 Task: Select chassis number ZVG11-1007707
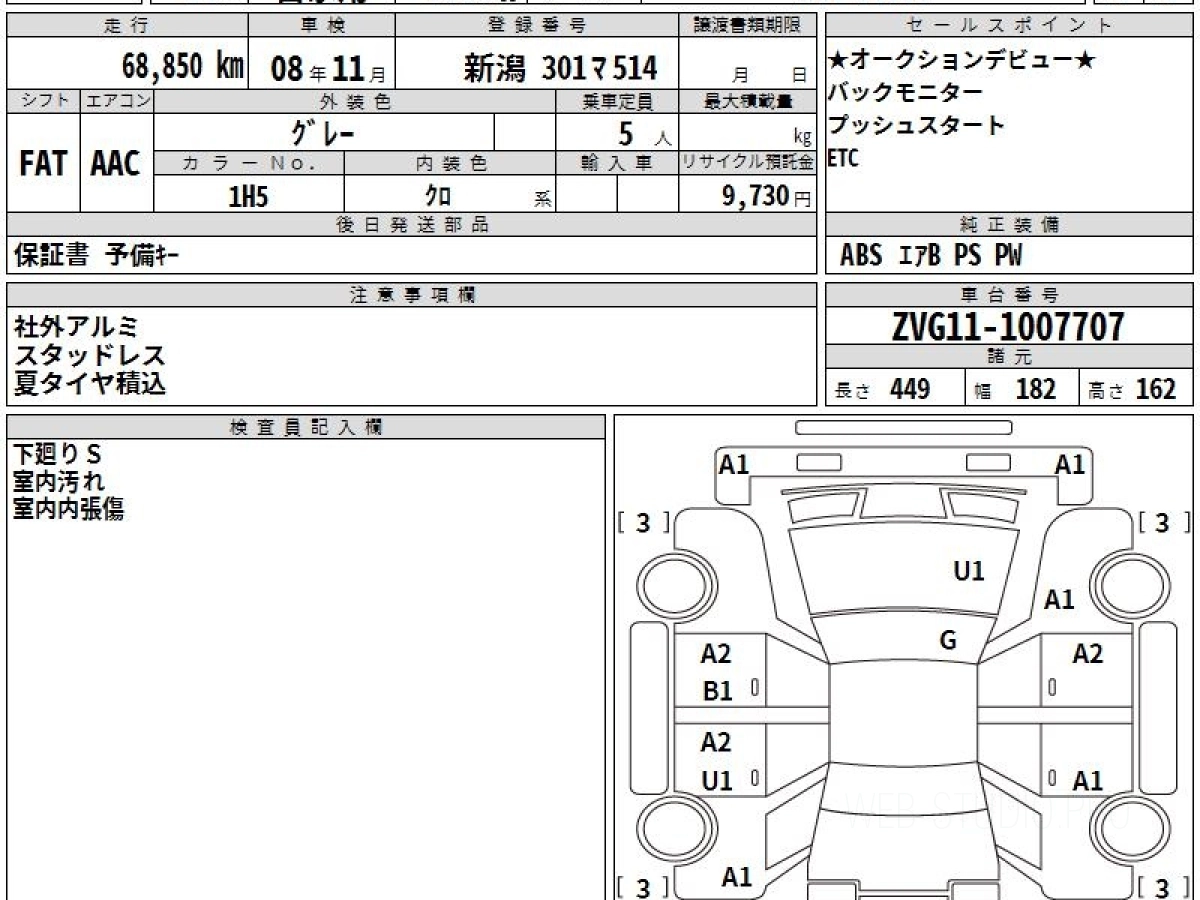click(1008, 327)
